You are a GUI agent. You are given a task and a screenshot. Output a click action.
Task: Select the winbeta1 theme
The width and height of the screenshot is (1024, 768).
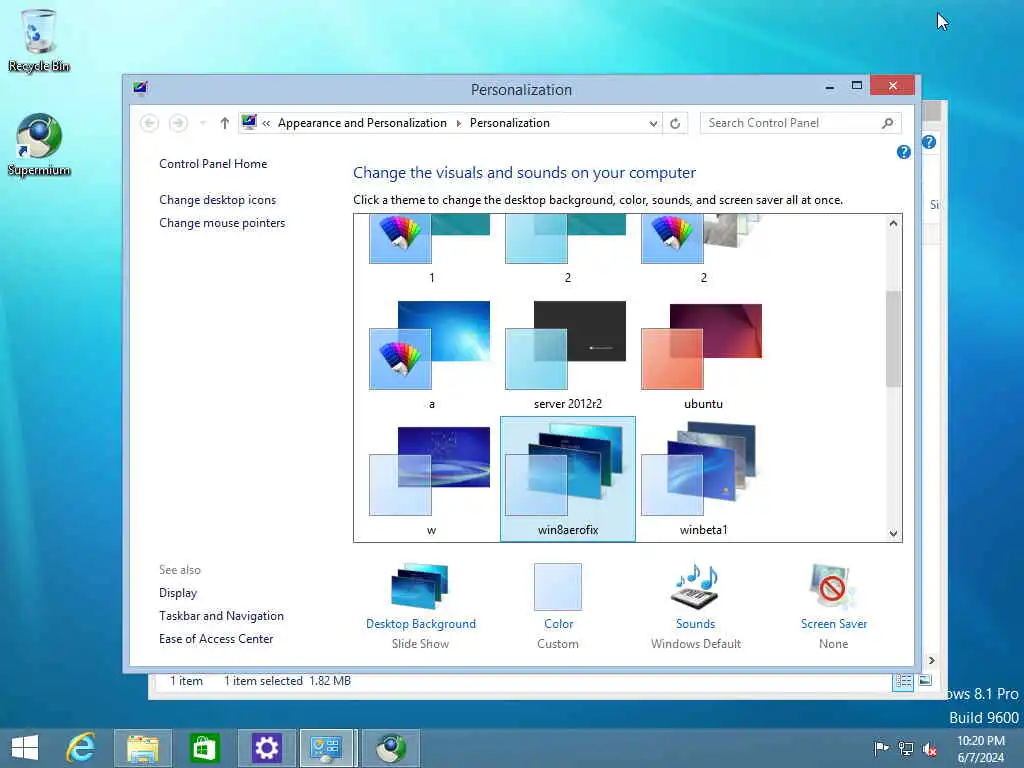point(703,479)
